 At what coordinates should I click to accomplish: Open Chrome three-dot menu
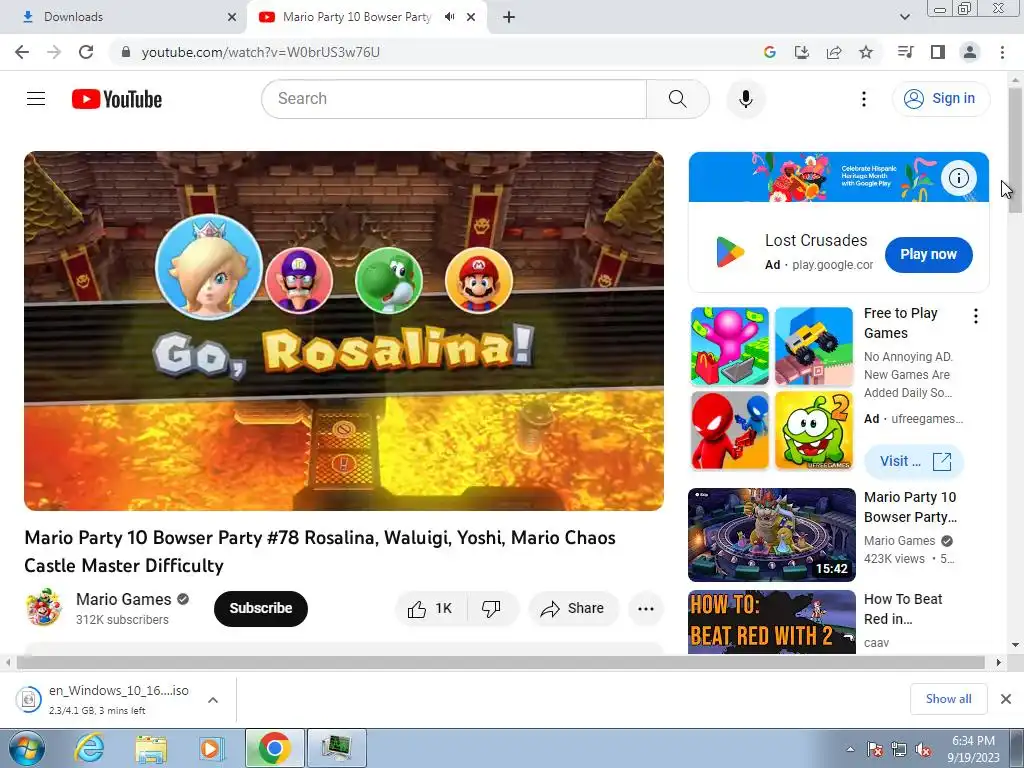point(1002,52)
